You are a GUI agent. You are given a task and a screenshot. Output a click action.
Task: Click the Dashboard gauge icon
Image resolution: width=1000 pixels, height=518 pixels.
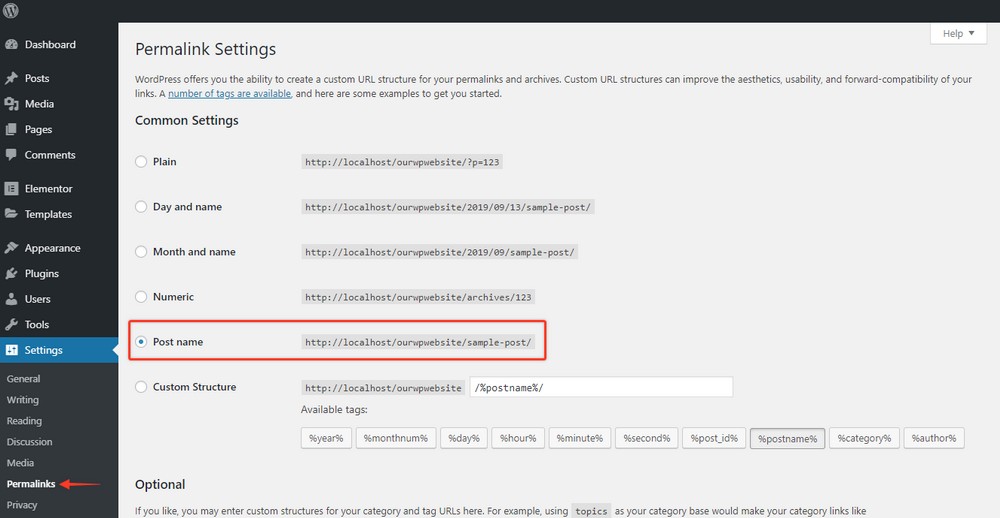tap(11, 45)
